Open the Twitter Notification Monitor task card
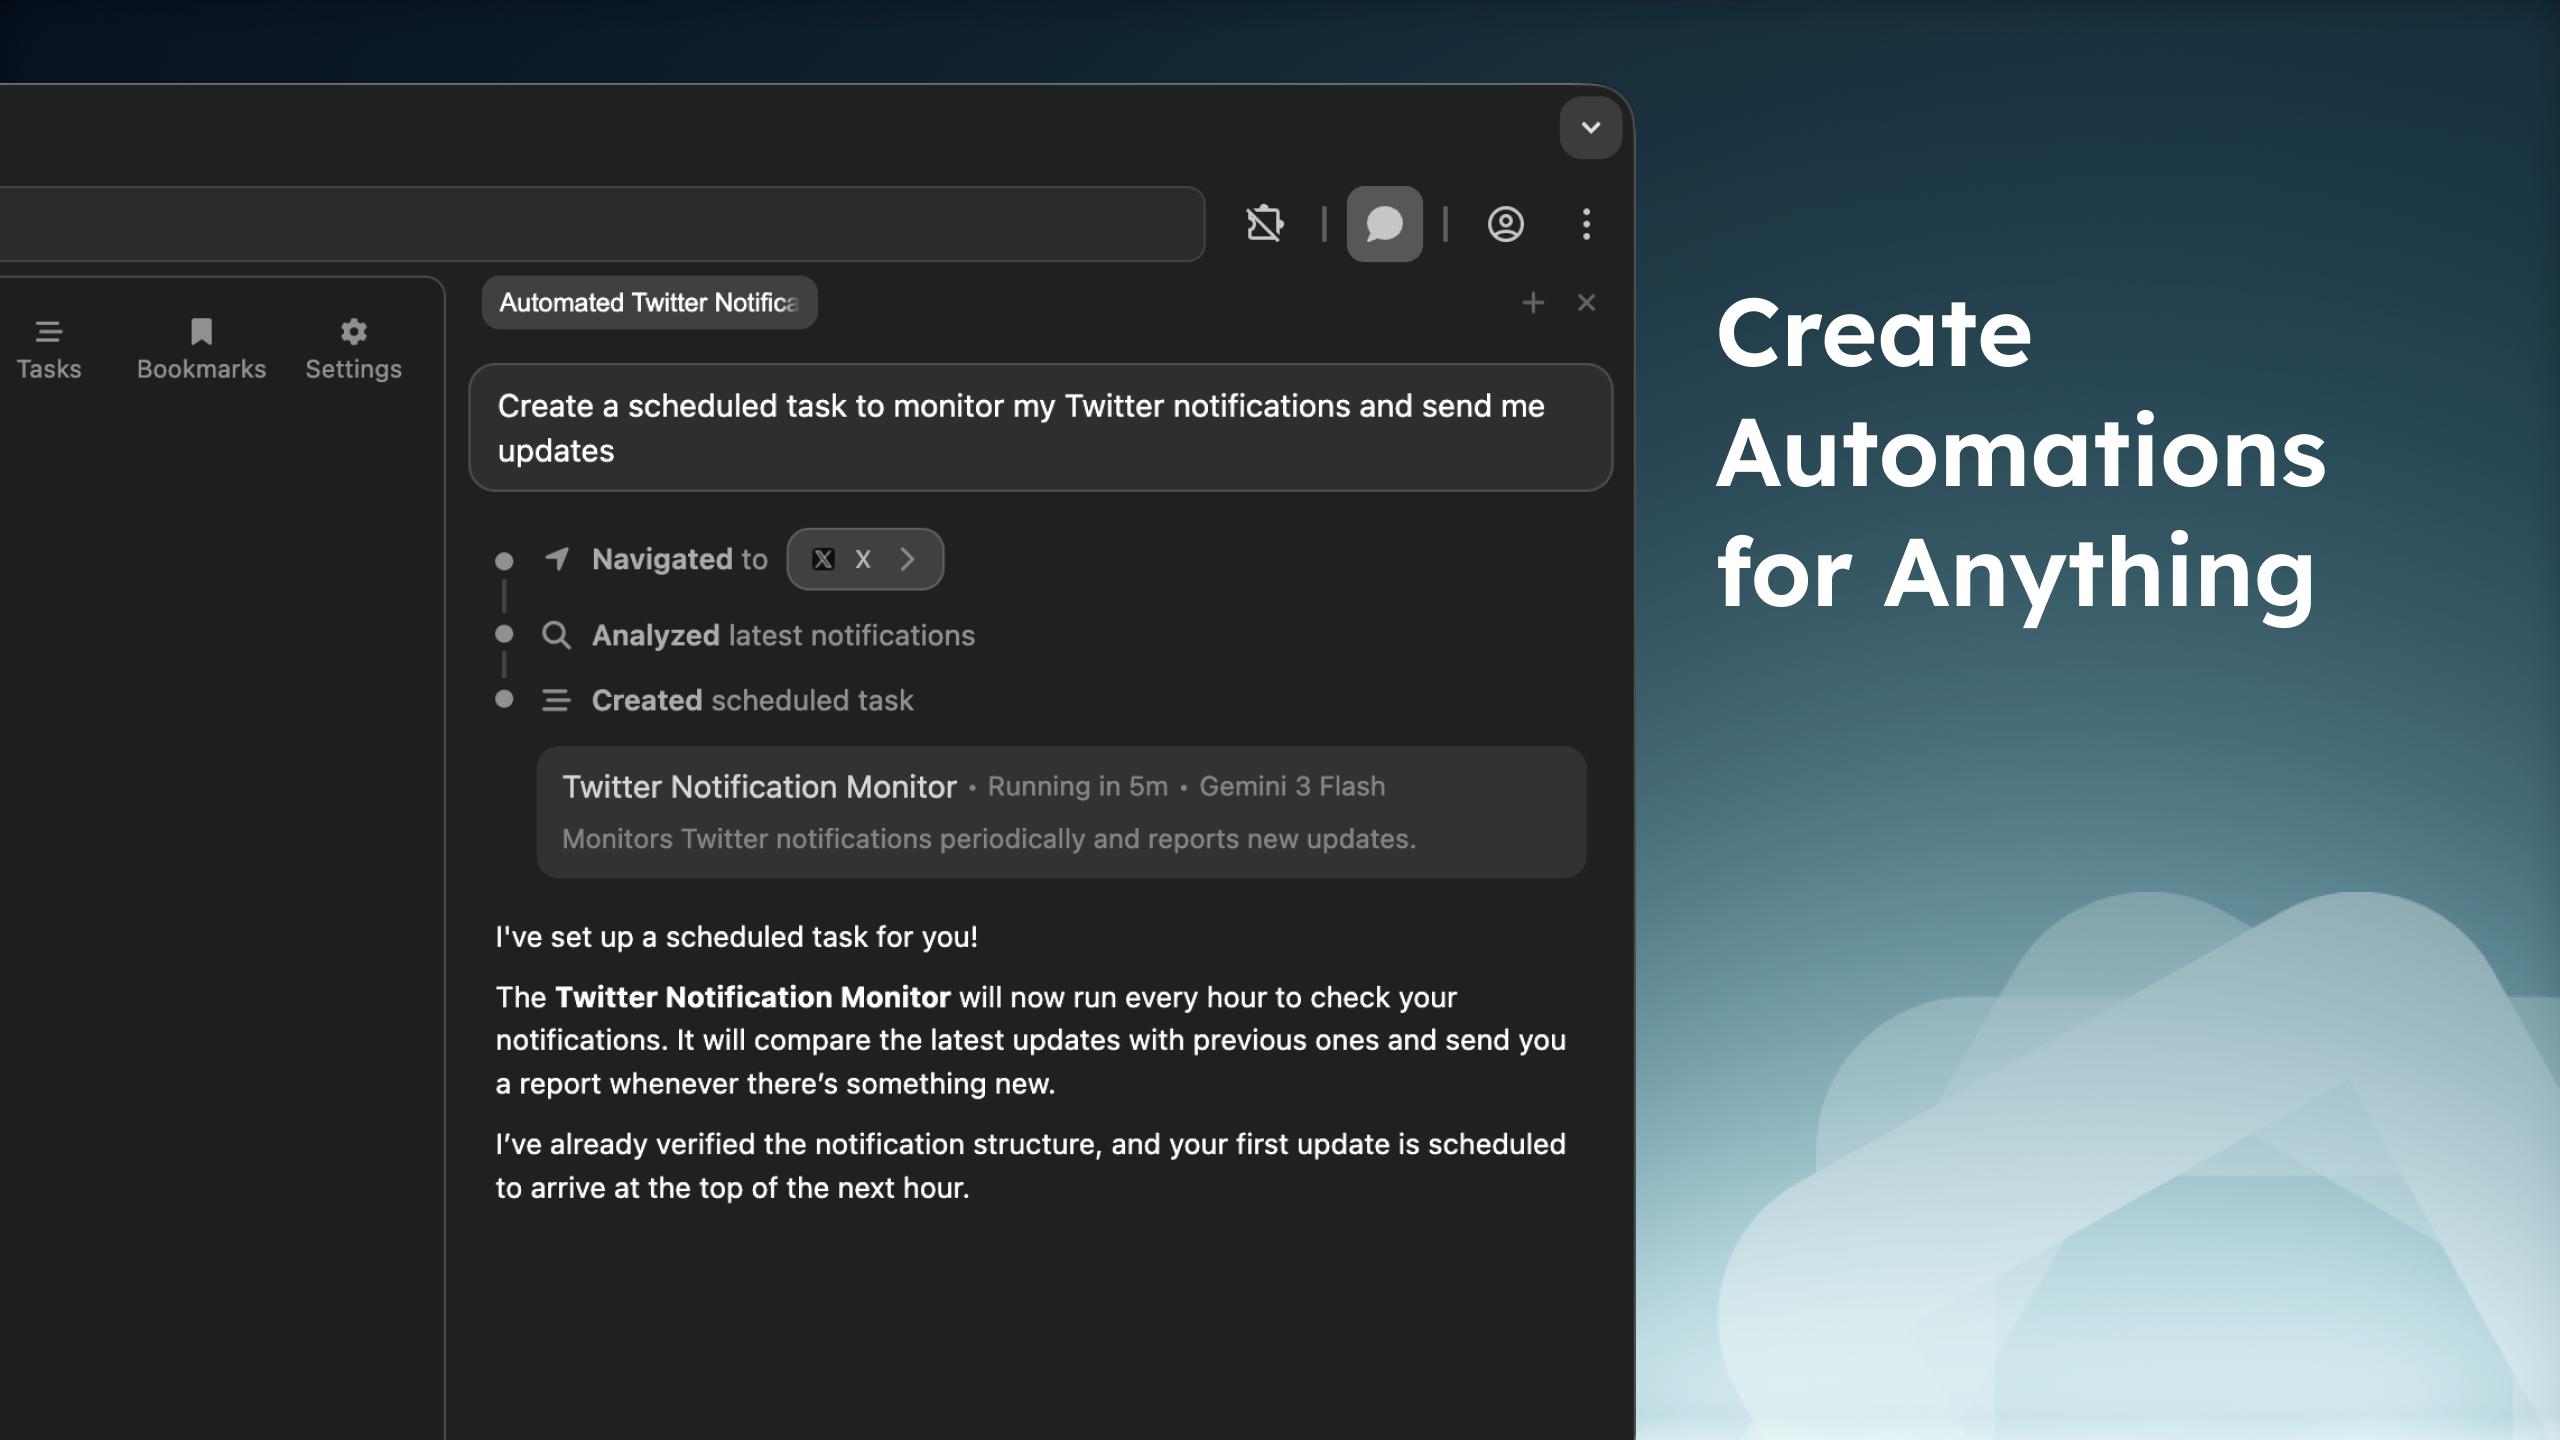Viewport: 2560px width, 1440px height. click(x=1059, y=812)
